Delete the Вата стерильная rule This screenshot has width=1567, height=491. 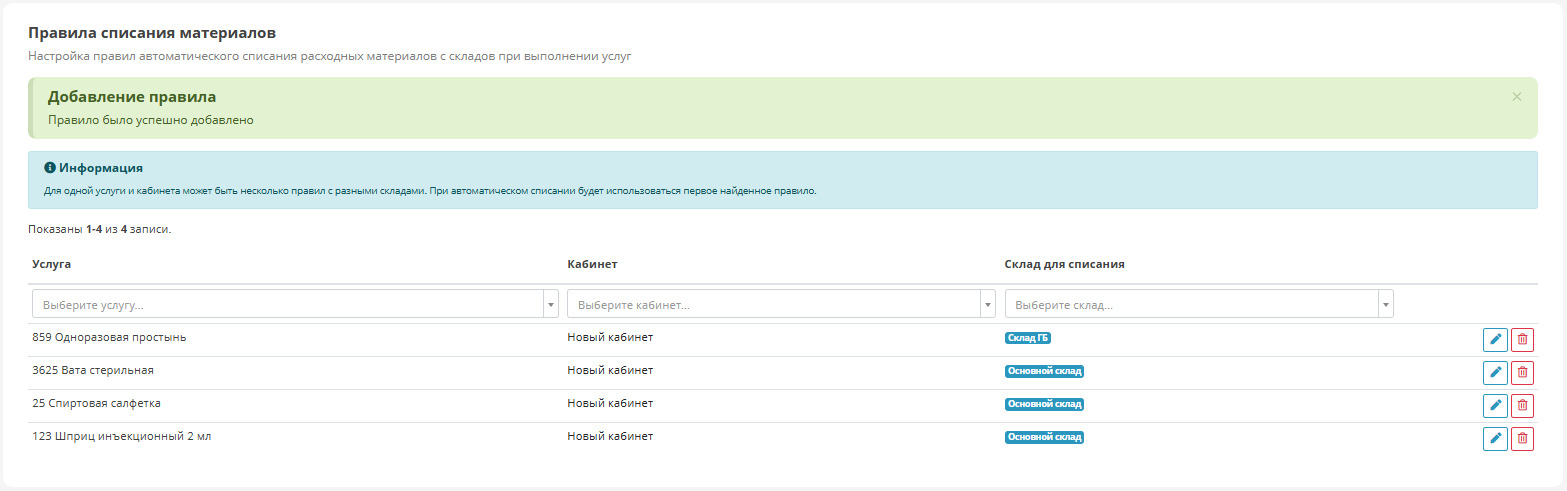tap(1522, 372)
